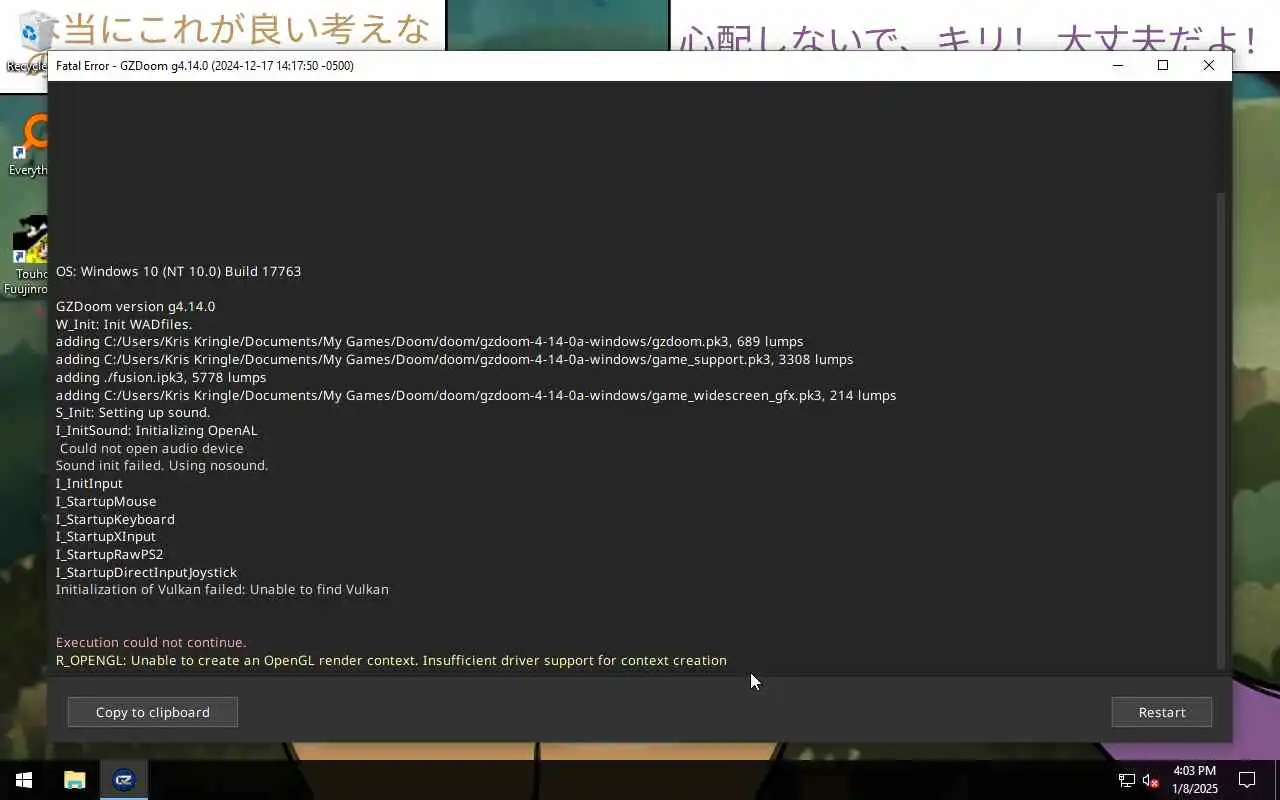Click the Restart button
1280x800 pixels.
[1162, 712]
